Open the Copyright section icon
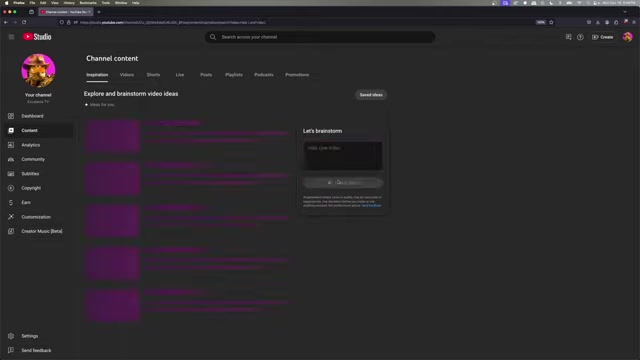640x360 pixels. 11,188
